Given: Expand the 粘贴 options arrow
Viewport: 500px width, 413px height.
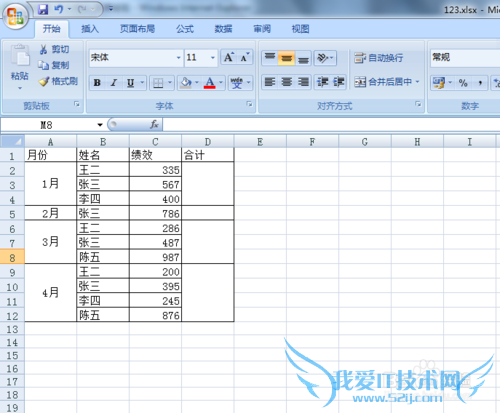Looking at the screenshot, I should tap(20, 88).
